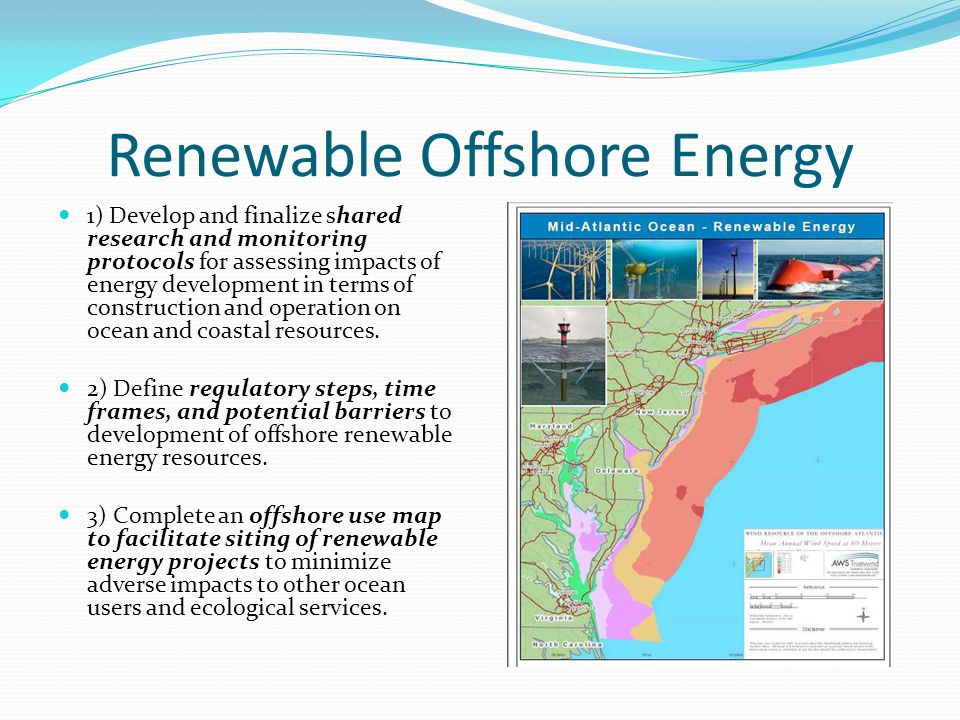Screen dimensions: 960x720
Task: Click the map header 'Mid-Atlantic Ocean - Renewable Energy'
Action: pos(702,227)
